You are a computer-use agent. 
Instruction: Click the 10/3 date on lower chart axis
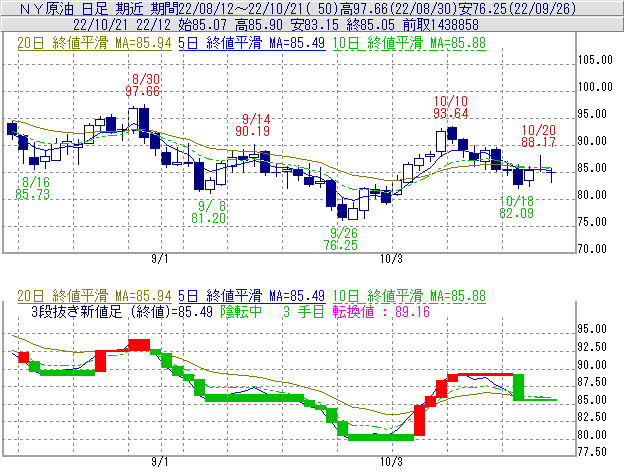click(392, 462)
